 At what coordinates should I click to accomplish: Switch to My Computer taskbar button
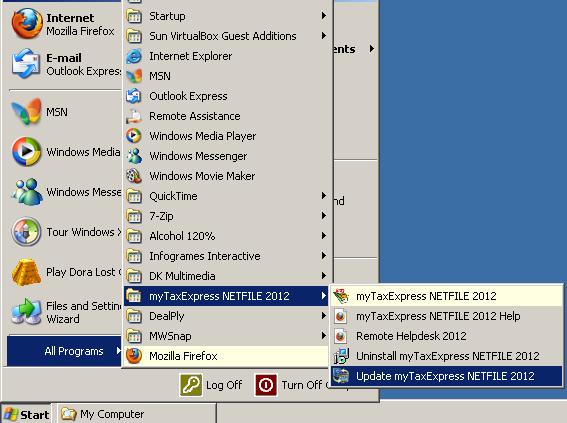(136, 414)
